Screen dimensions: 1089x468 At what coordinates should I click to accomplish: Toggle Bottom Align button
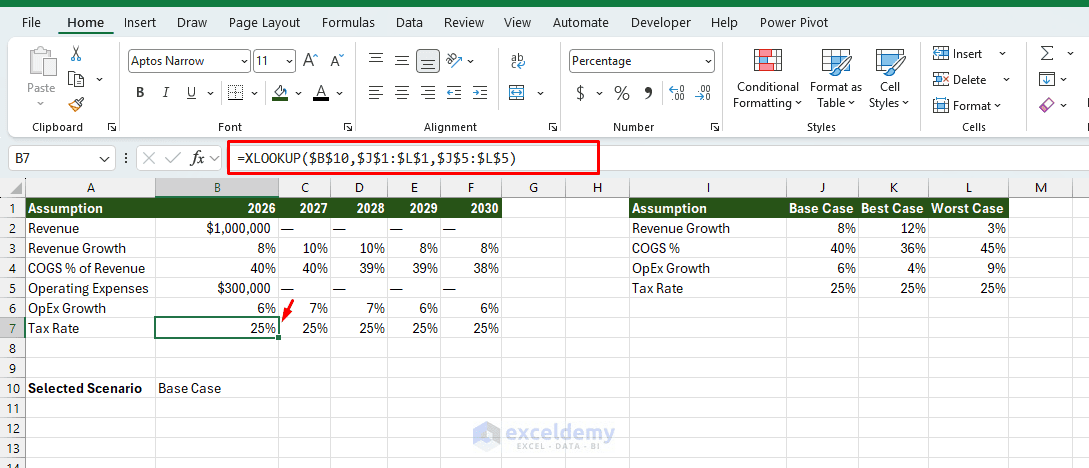(428, 61)
